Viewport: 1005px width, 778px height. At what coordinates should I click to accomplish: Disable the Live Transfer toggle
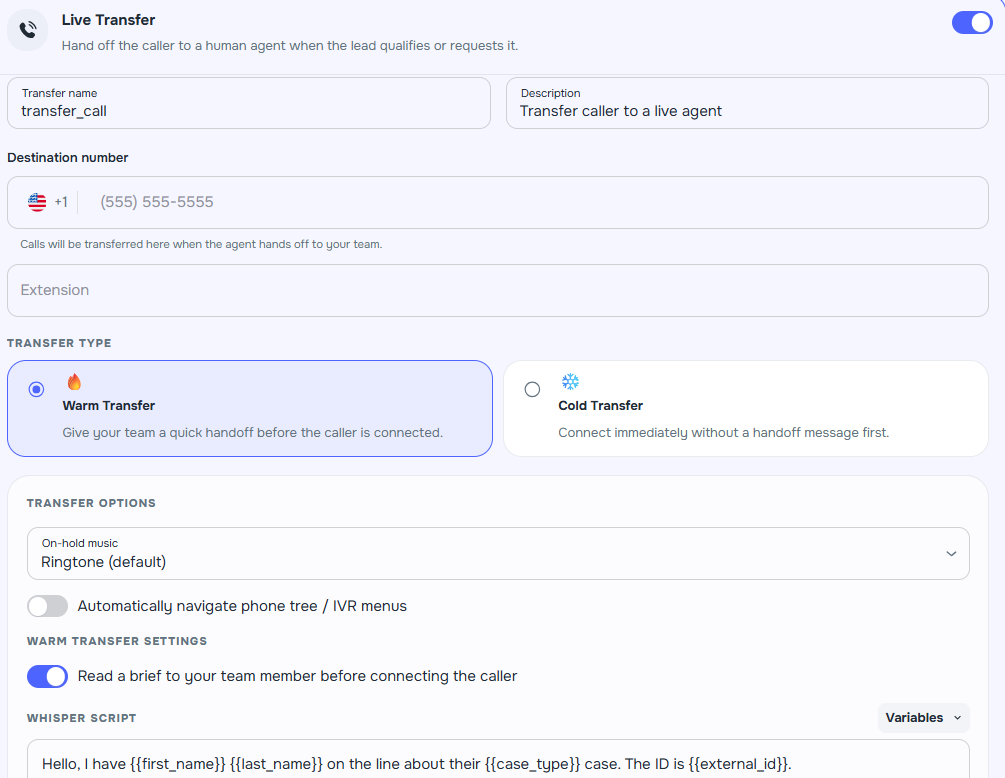tap(971, 23)
